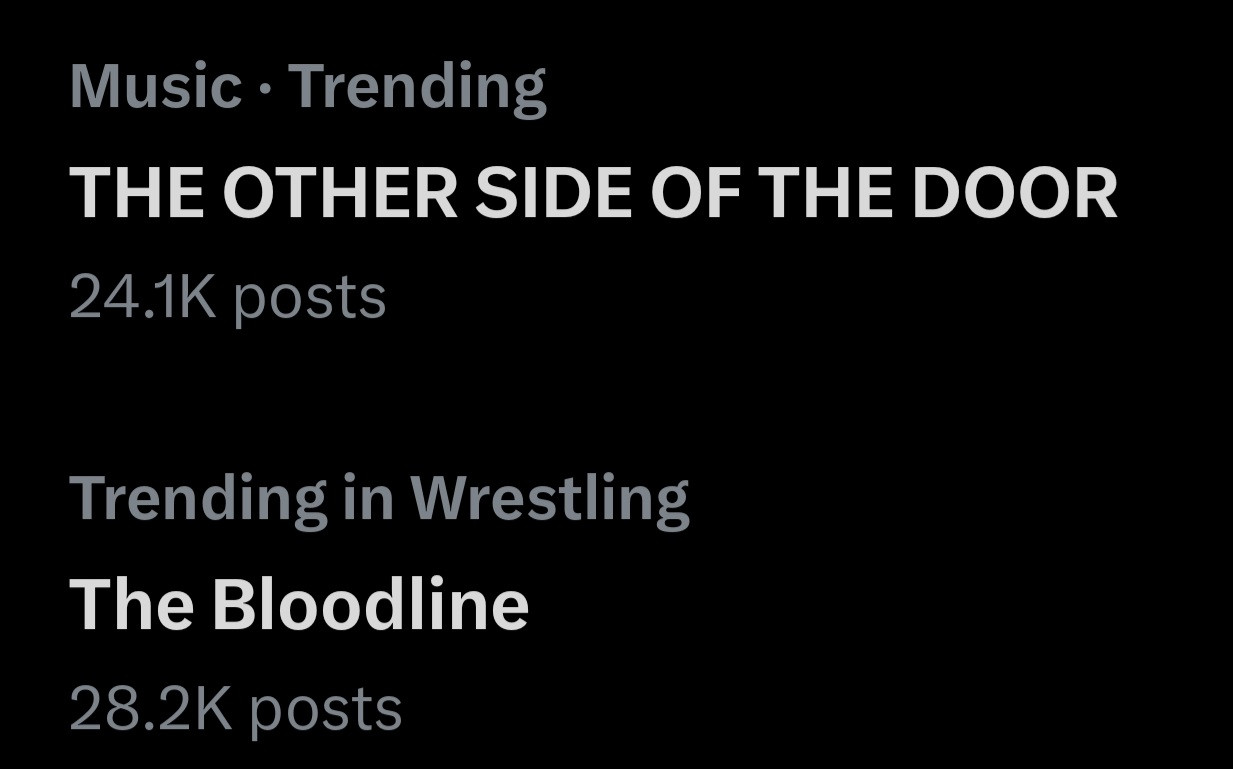Select the 28.2K posts count
Viewport: 1233px width, 769px height.
coord(235,709)
